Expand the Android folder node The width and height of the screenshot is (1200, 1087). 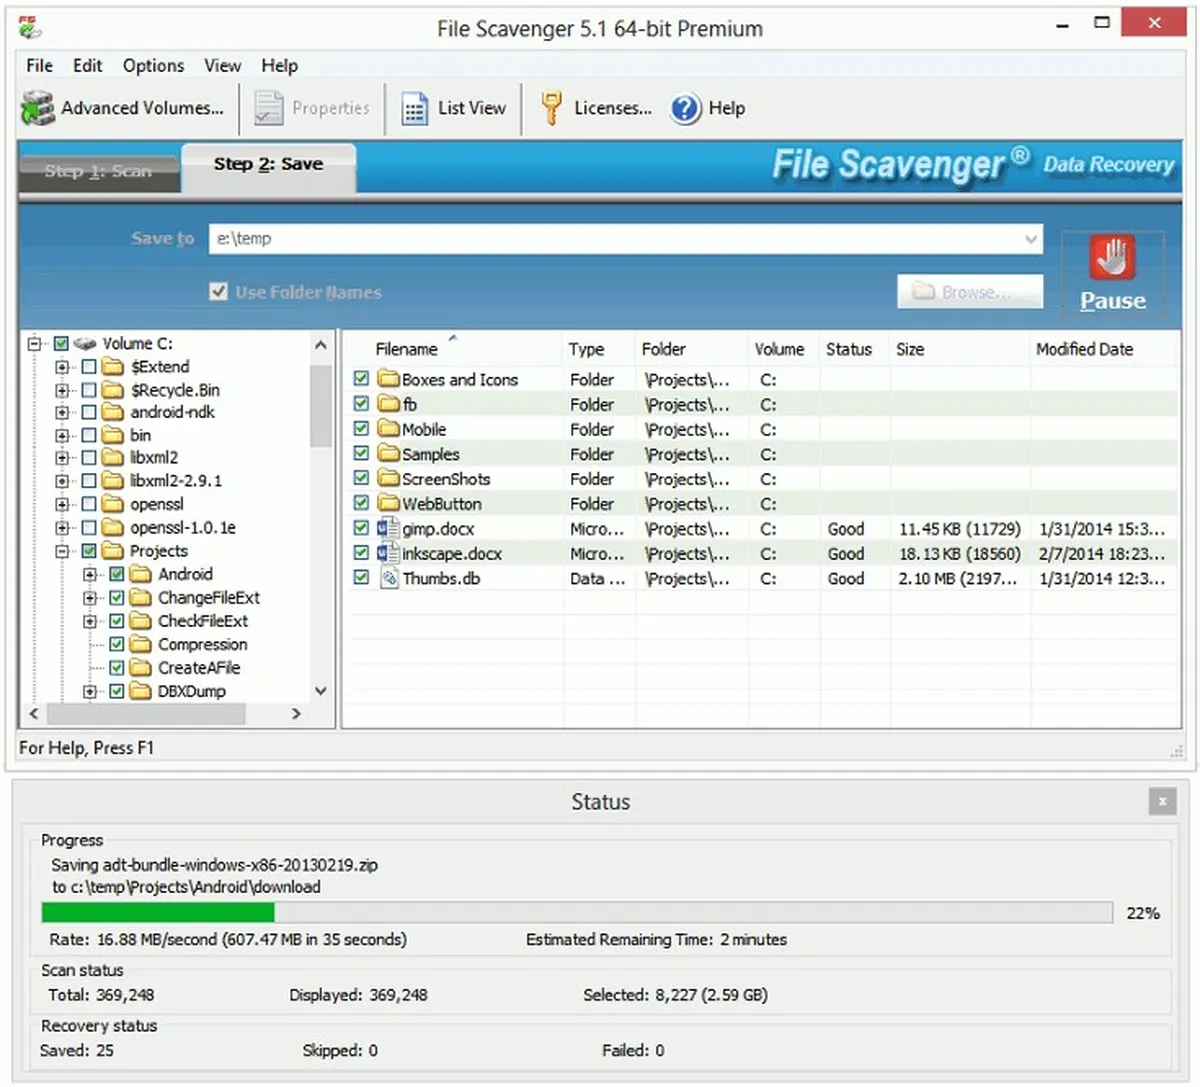tap(90, 574)
